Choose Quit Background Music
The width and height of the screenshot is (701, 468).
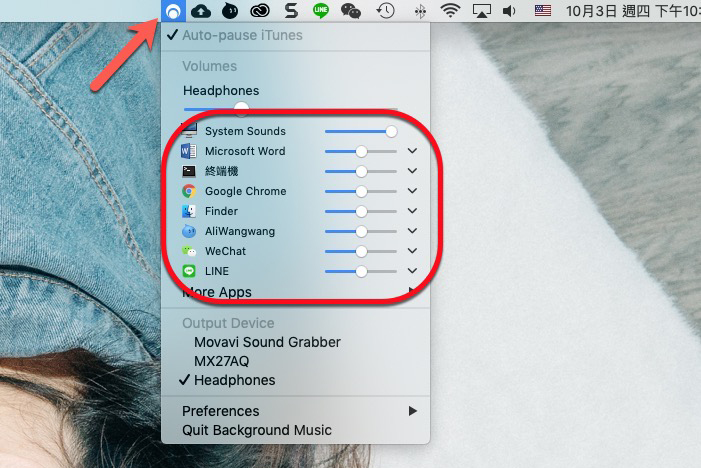(296, 430)
